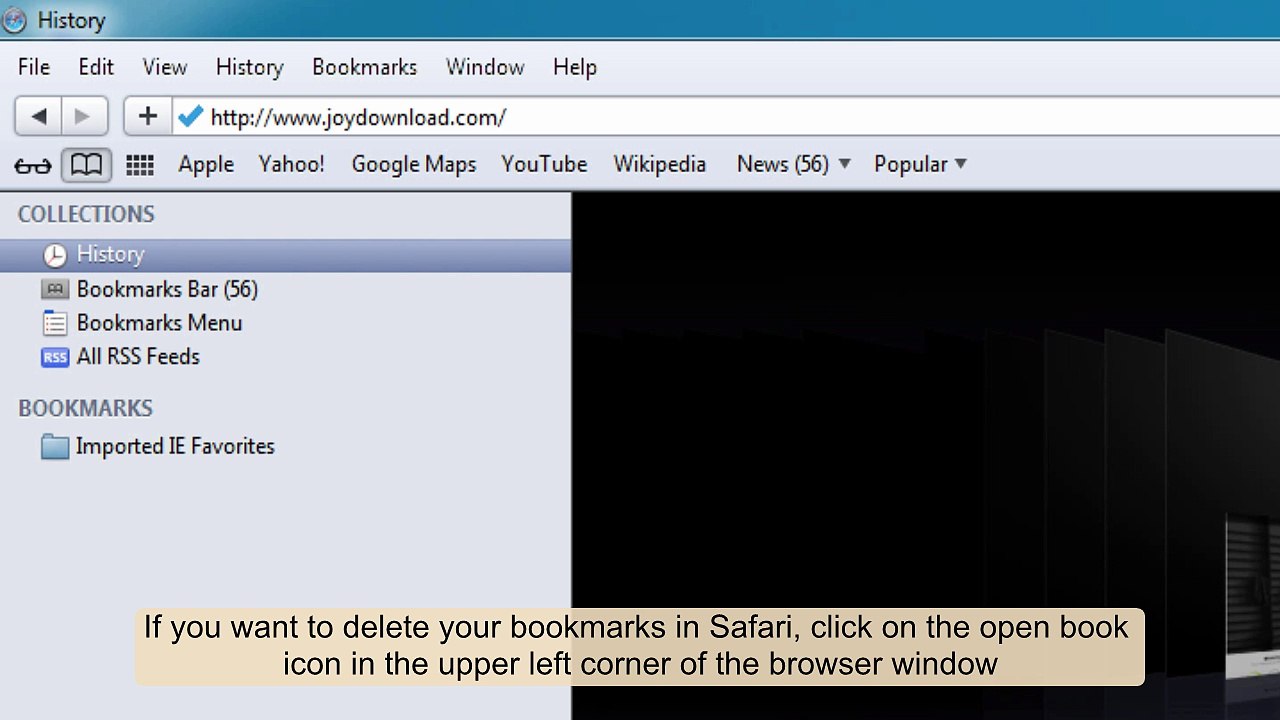Toggle the open book bookmarks icon
The width and height of the screenshot is (1280, 720).
click(x=86, y=164)
